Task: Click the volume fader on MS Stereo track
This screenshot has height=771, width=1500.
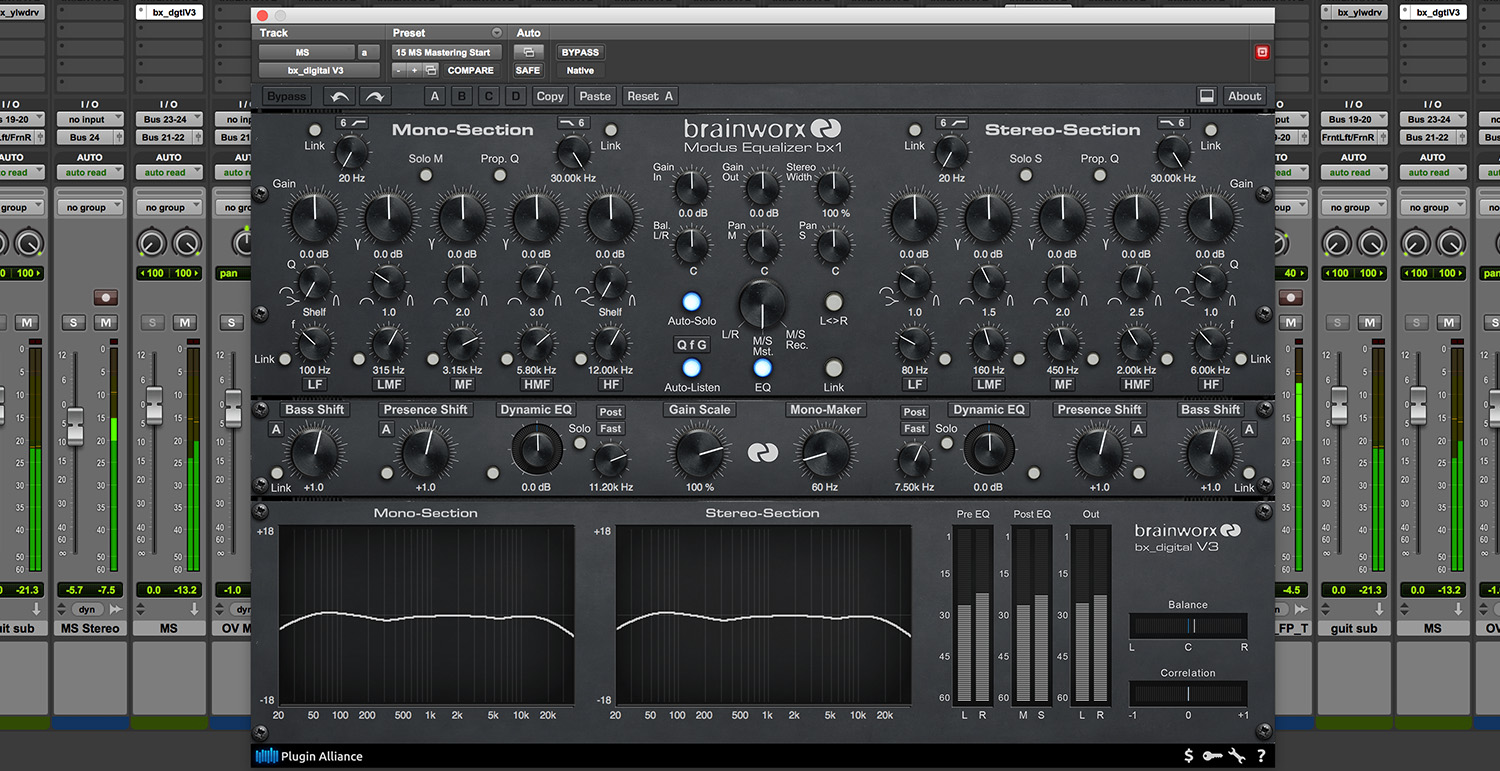Action: pyautogui.click(x=74, y=426)
